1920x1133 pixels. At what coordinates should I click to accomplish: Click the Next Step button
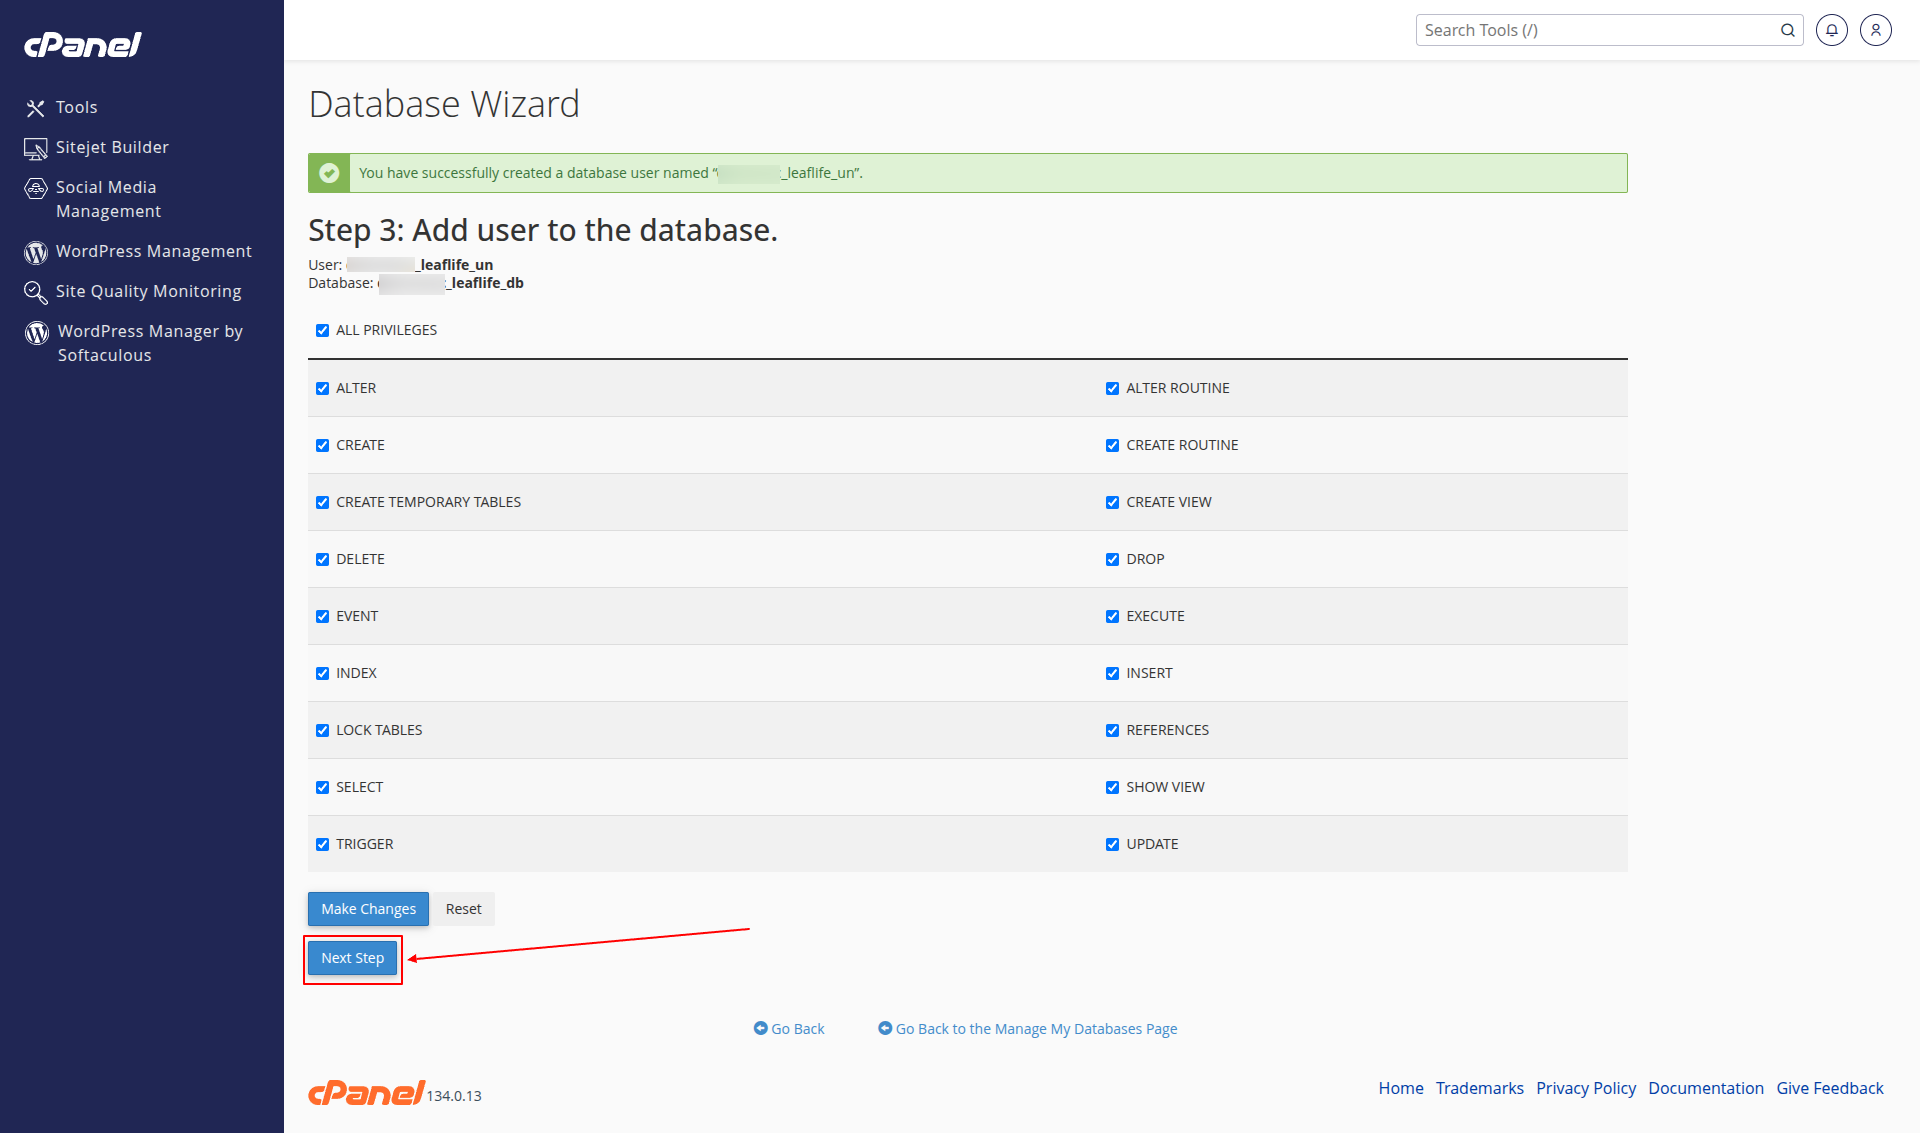[352, 958]
